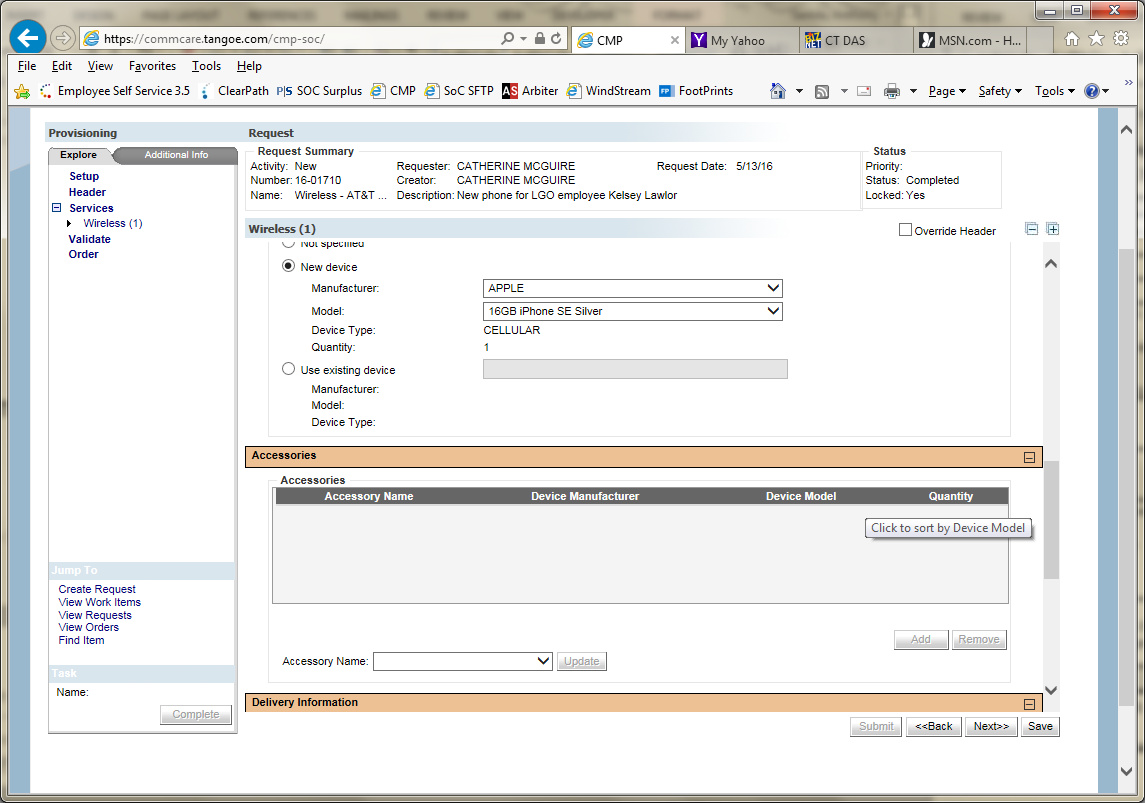Open the Favorites menu
Image resolution: width=1145 pixels, height=803 pixels.
point(152,66)
